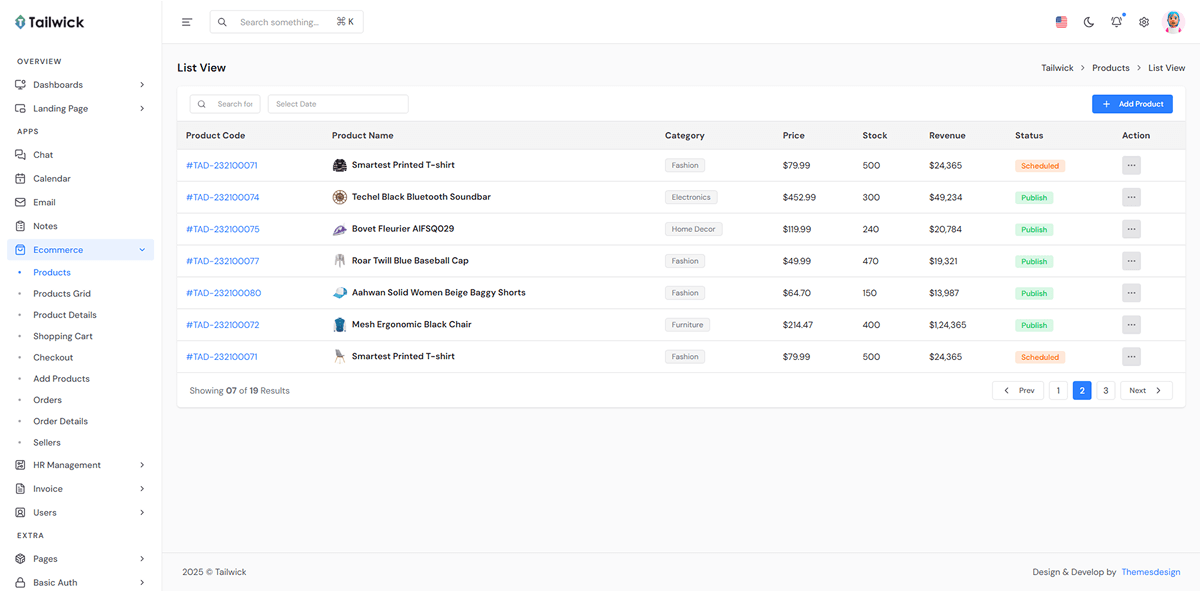The width and height of the screenshot is (1200, 592).
Task: Click the Add Product button
Action: click(x=1132, y=104)
